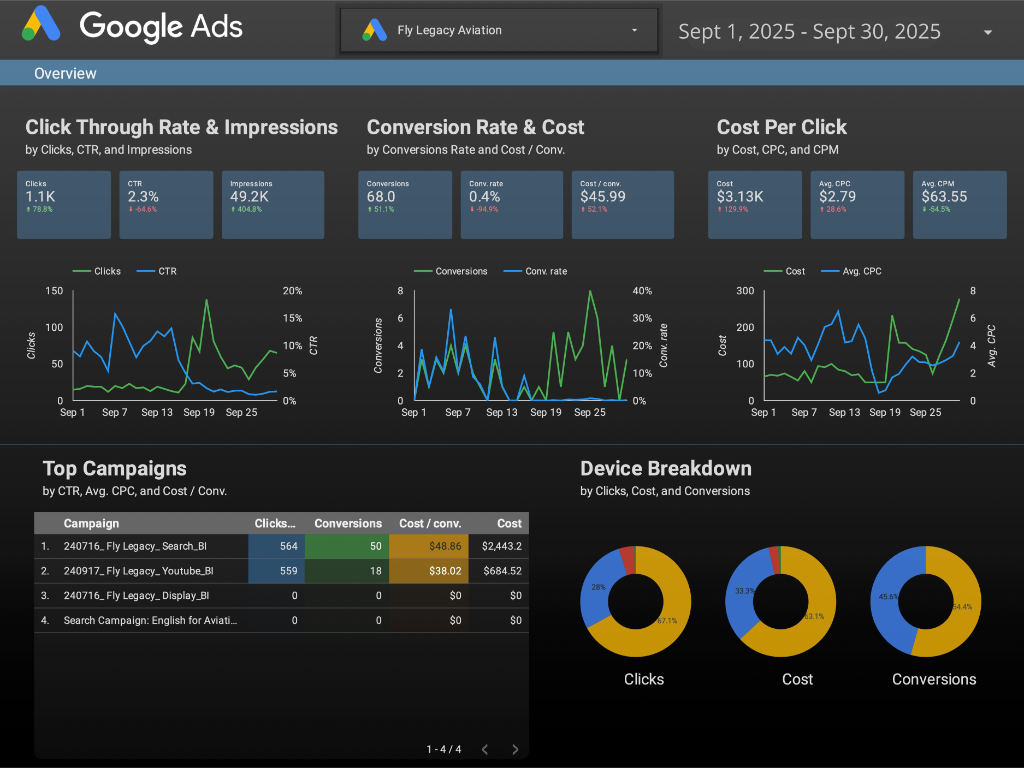1024x768 pixels.
Task: Select the Cost / conv. $45.99 scorecard
Action: (622, 204)
